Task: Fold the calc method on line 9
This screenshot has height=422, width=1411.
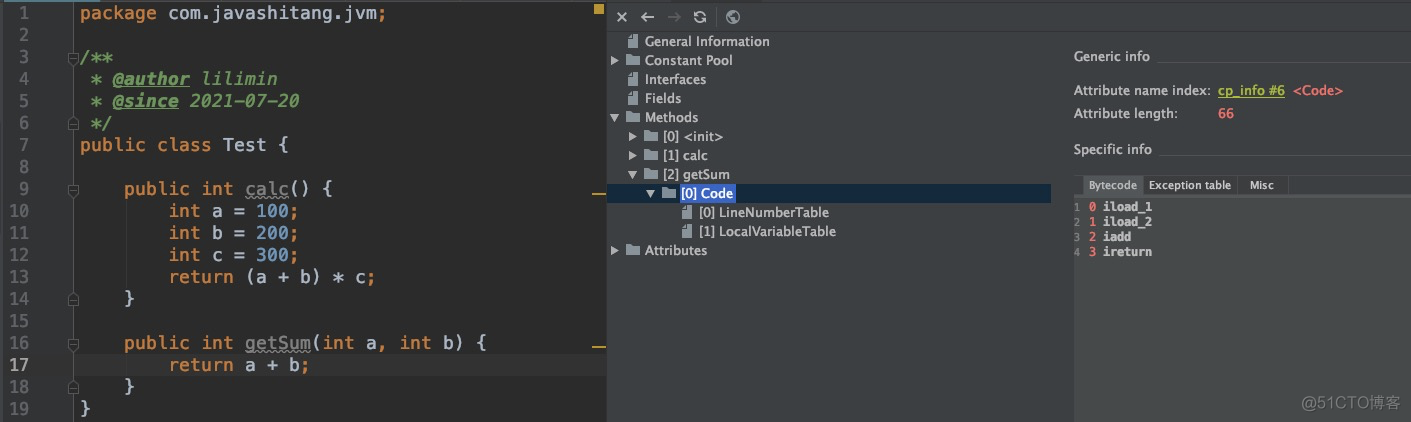Action: point(72,189)
